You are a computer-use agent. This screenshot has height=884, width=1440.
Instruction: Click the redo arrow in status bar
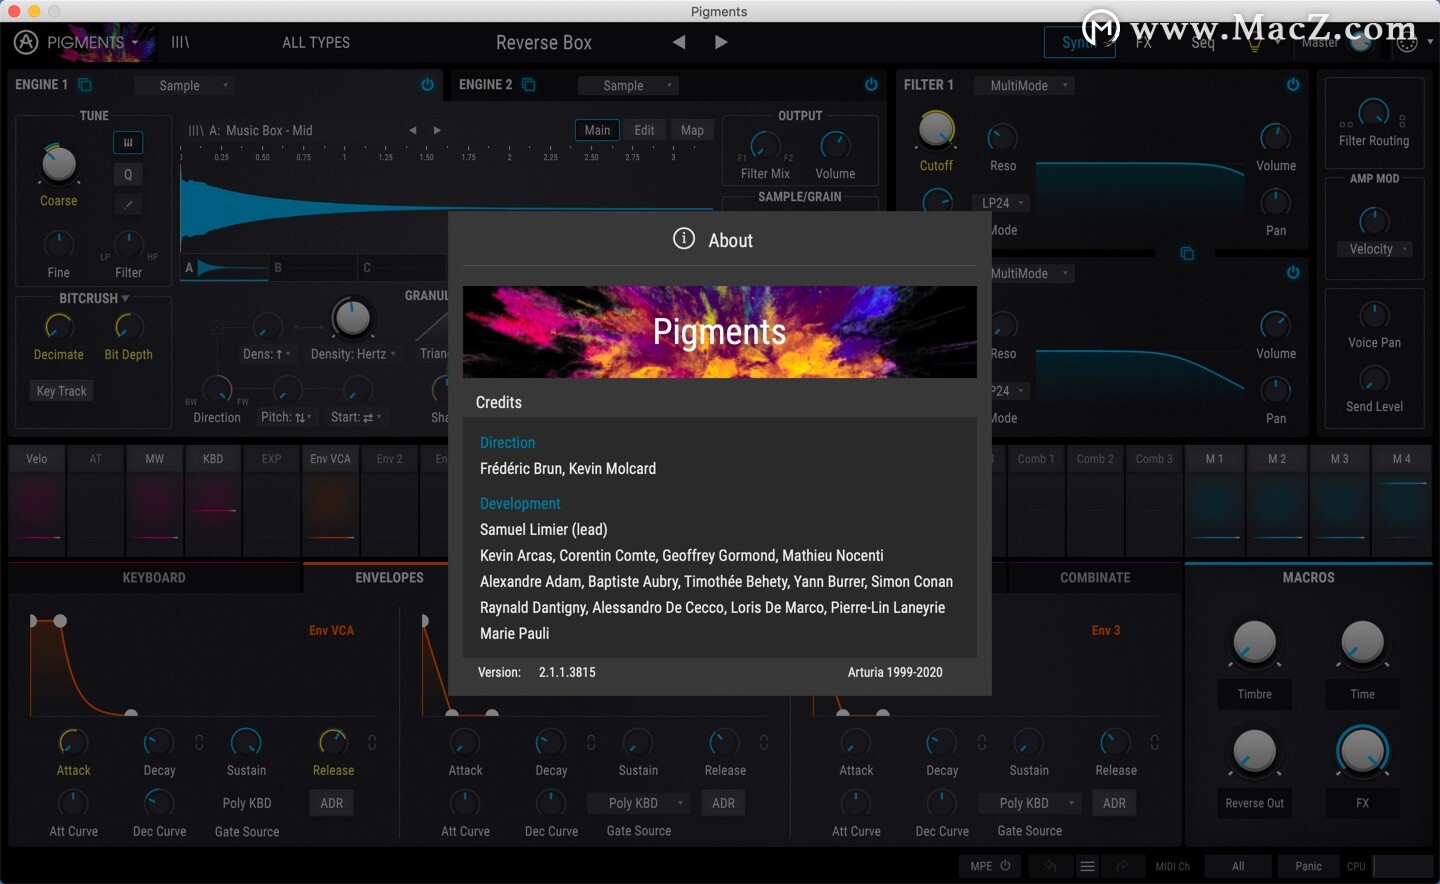pyautogui.click(x=1122, y=866)
